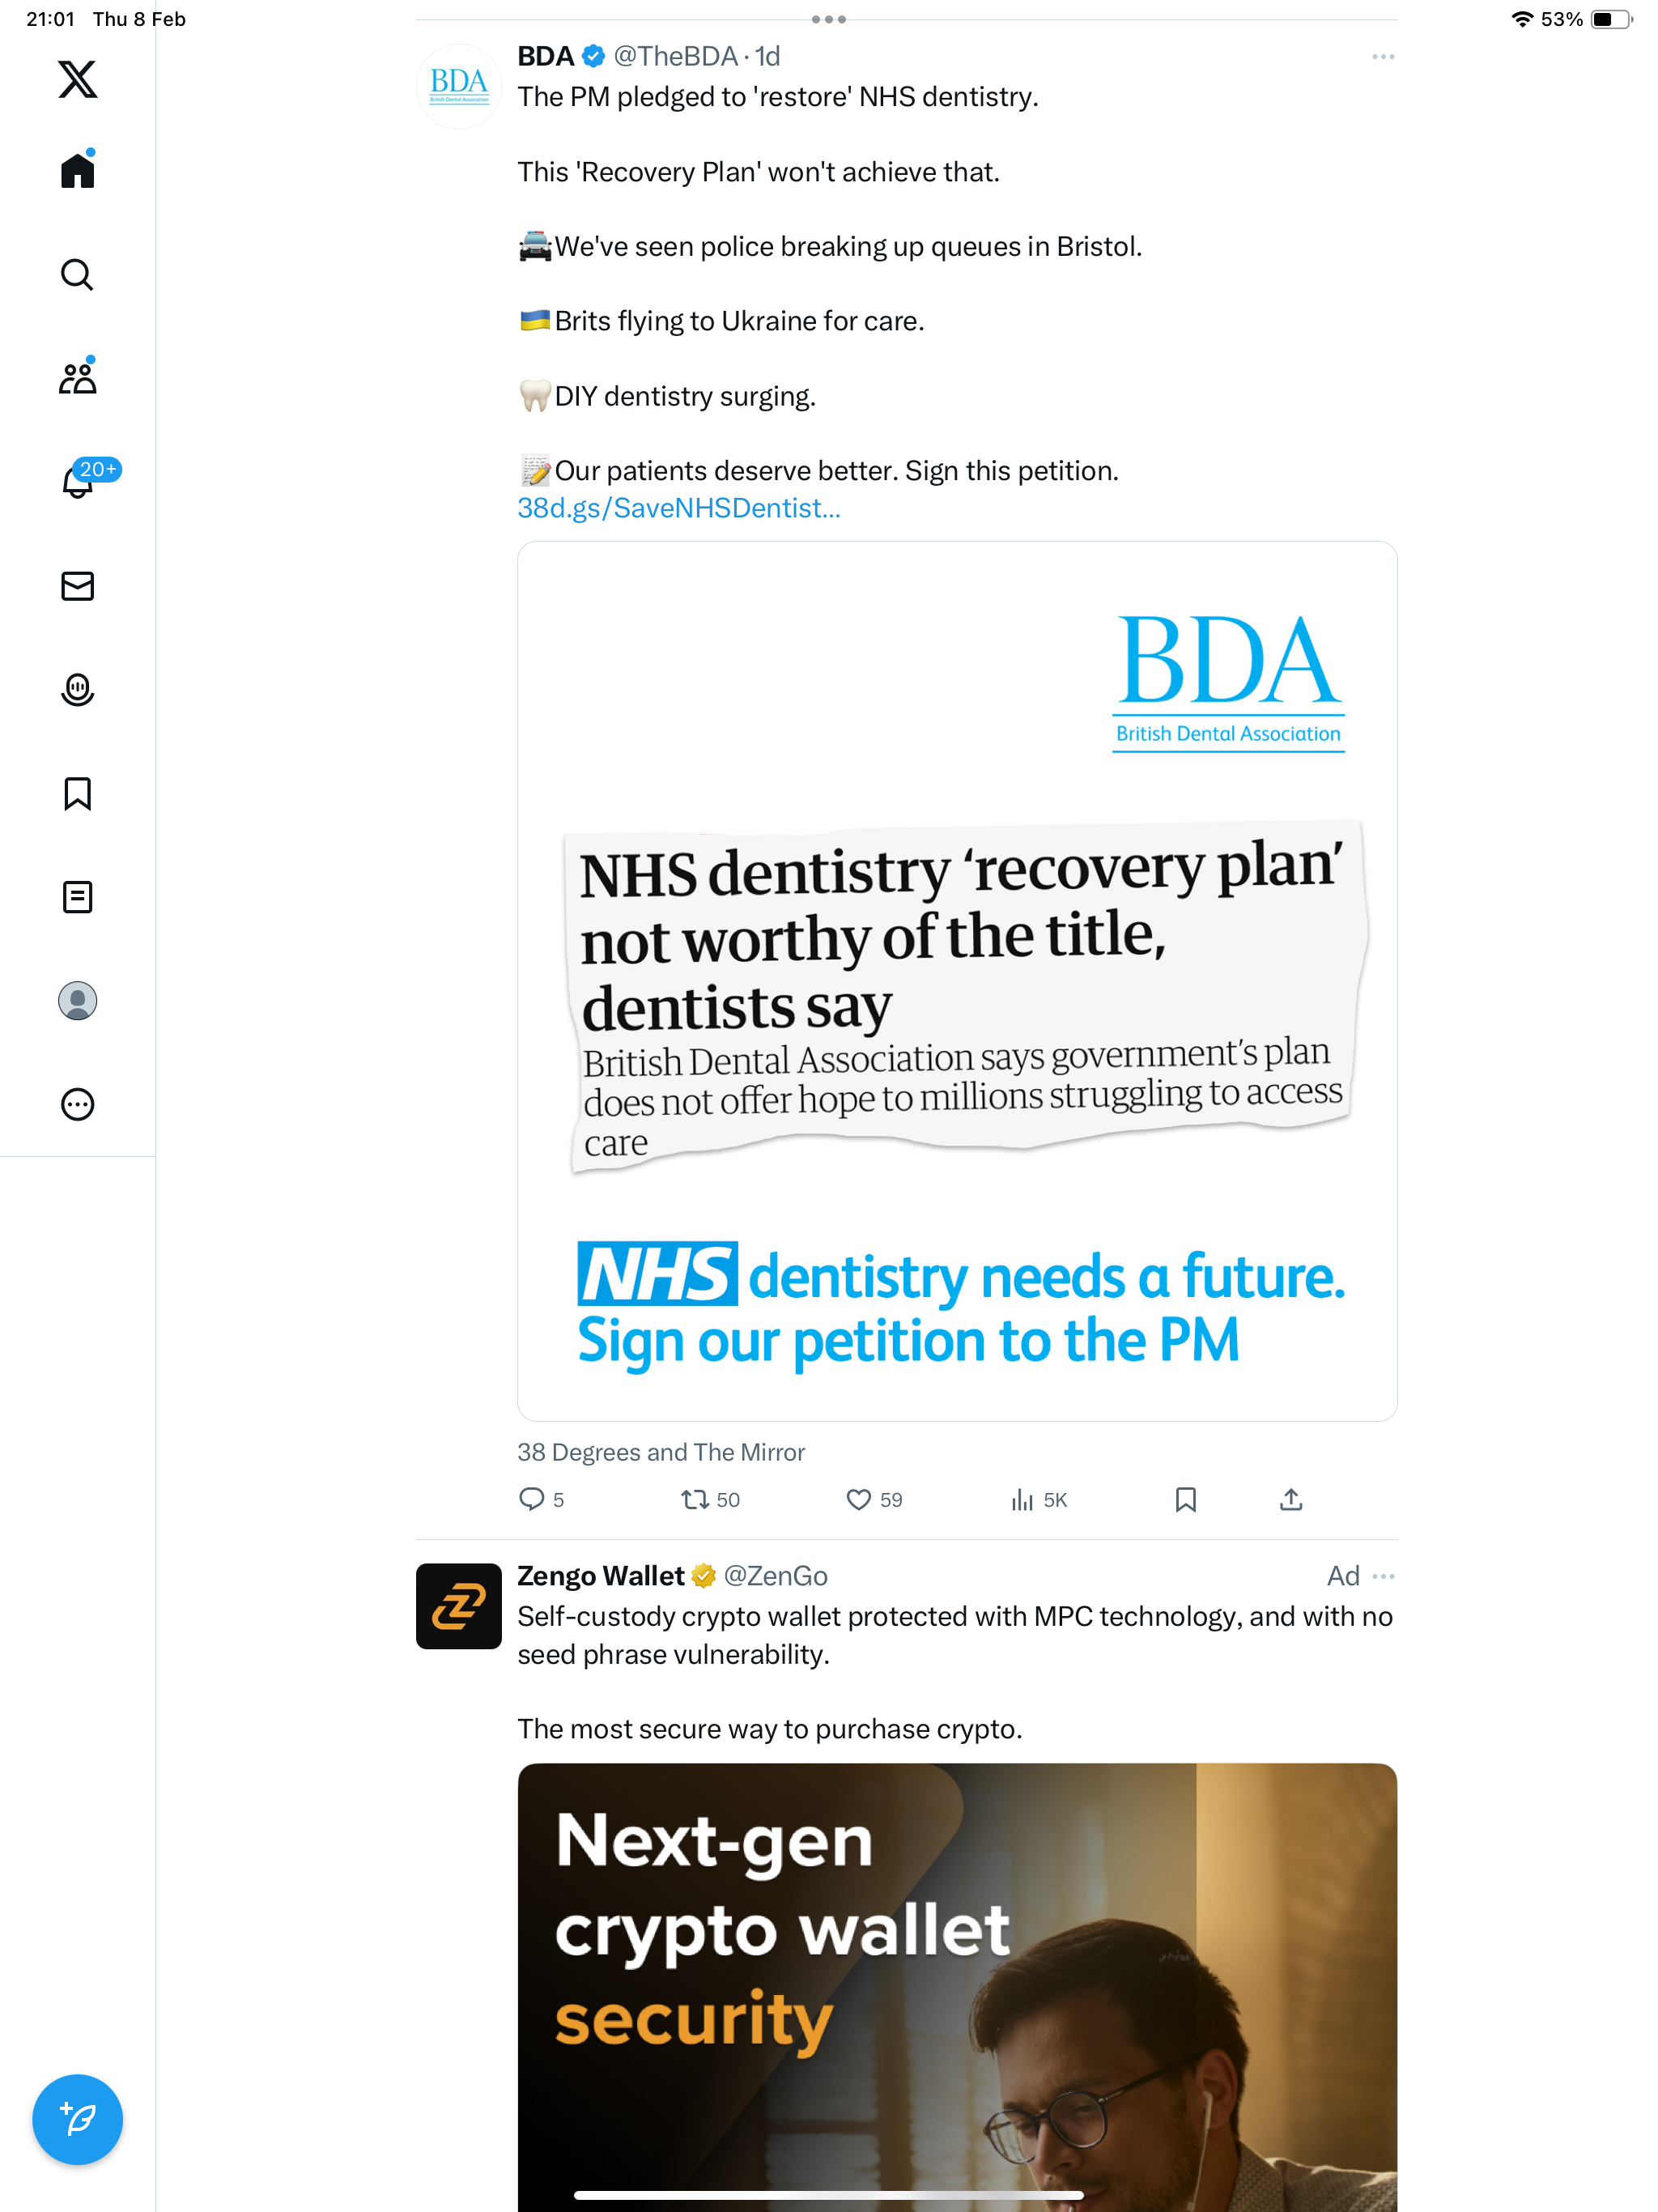
Task: Open Notifications bell with 20+ badge
Action: pos(80,480)
